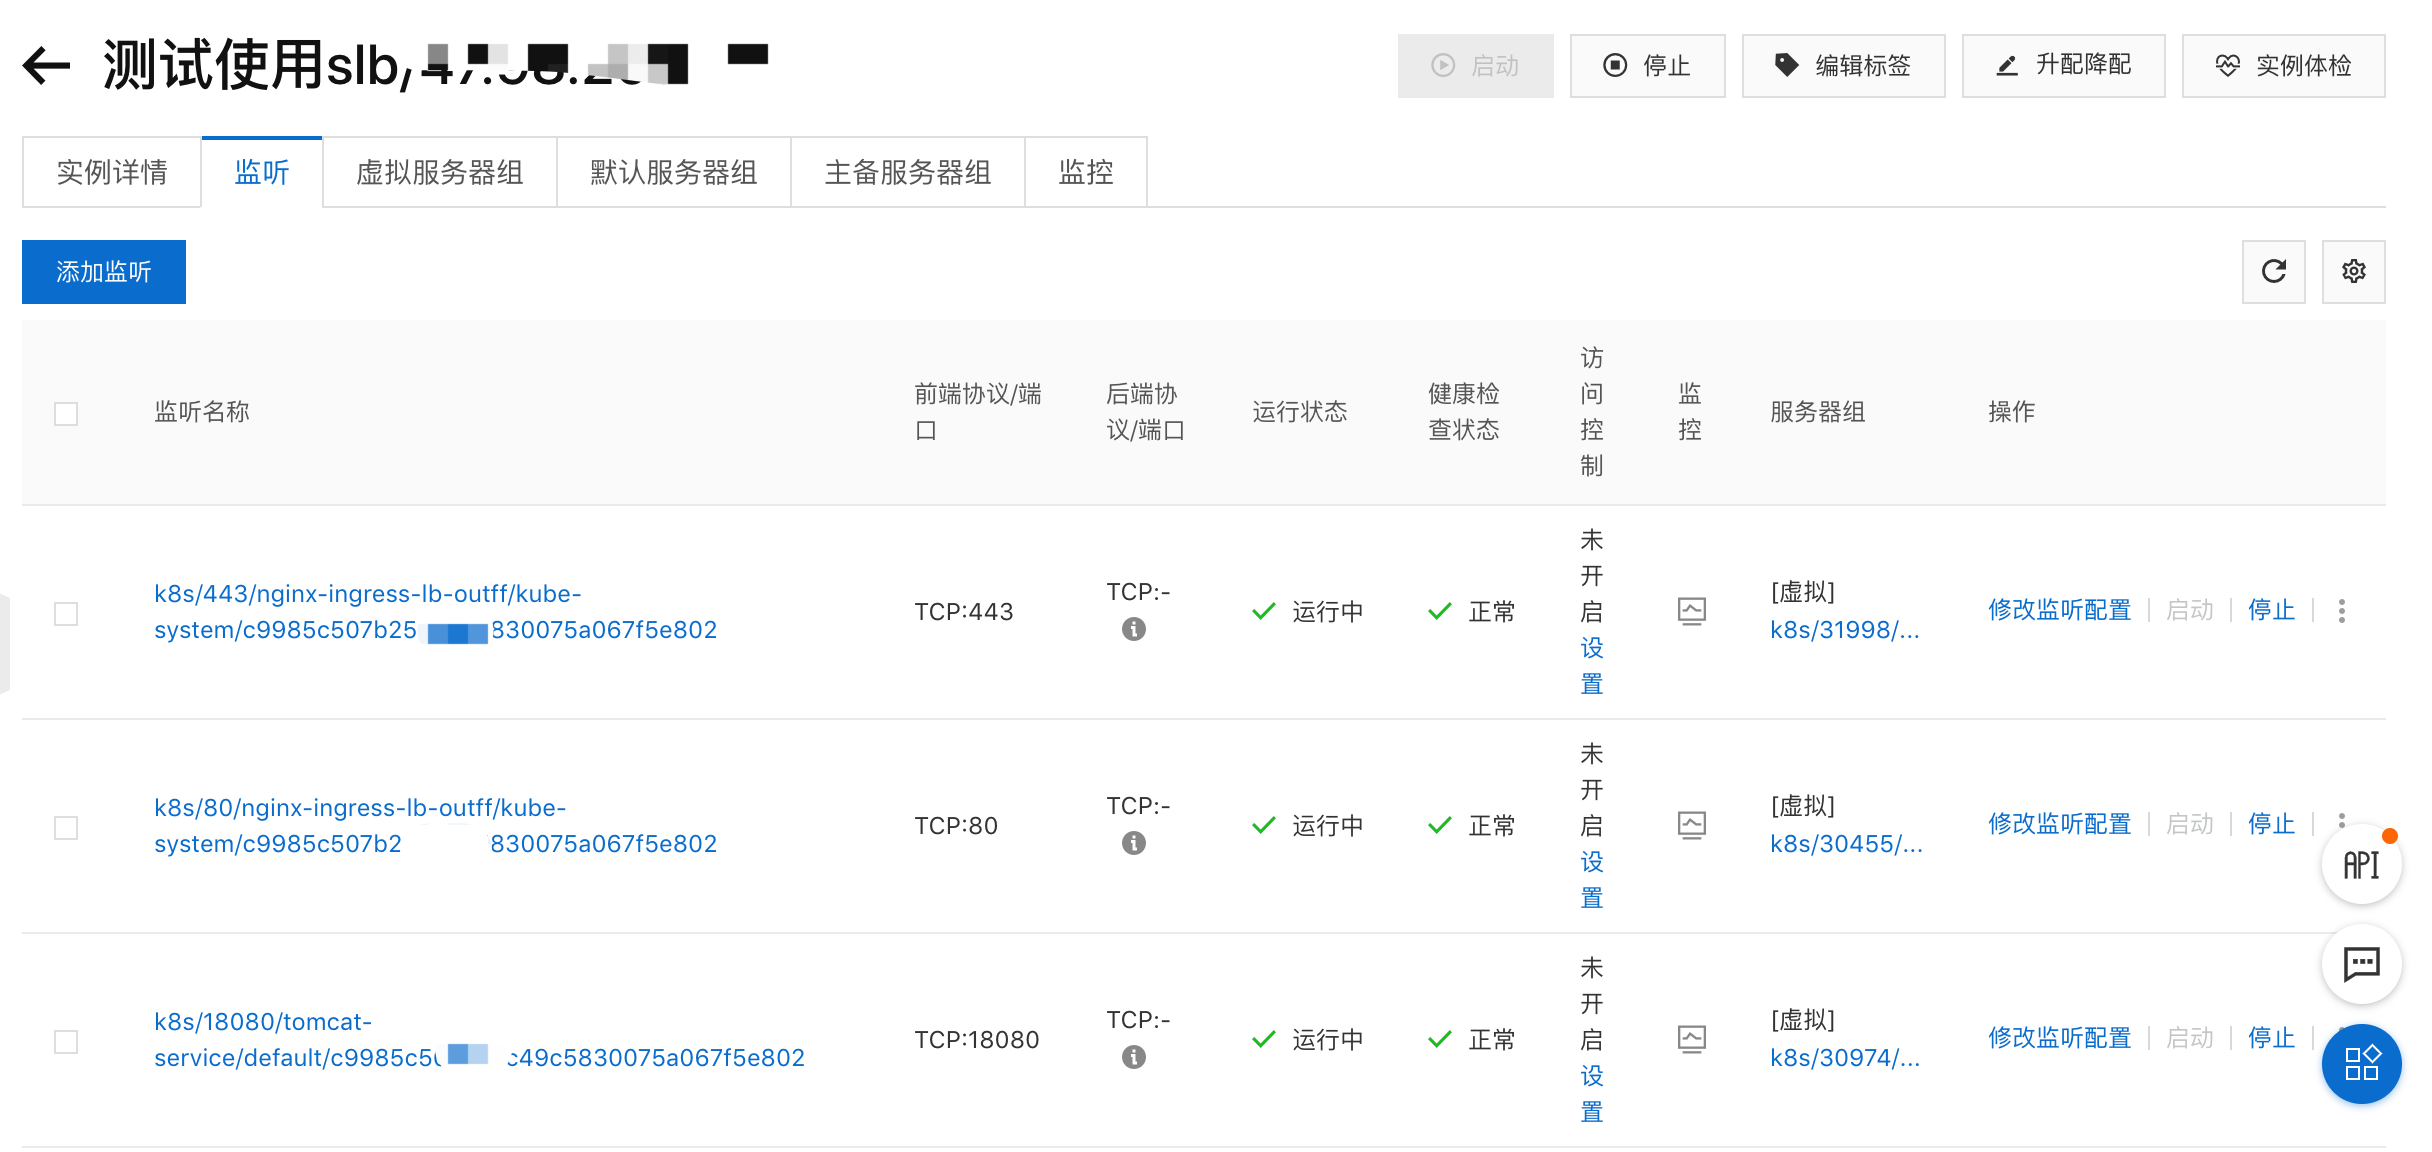Check the k8s/18080 tomcat-service listener row
The width and height of the screenshot is (2432, 1152).
66,1041
